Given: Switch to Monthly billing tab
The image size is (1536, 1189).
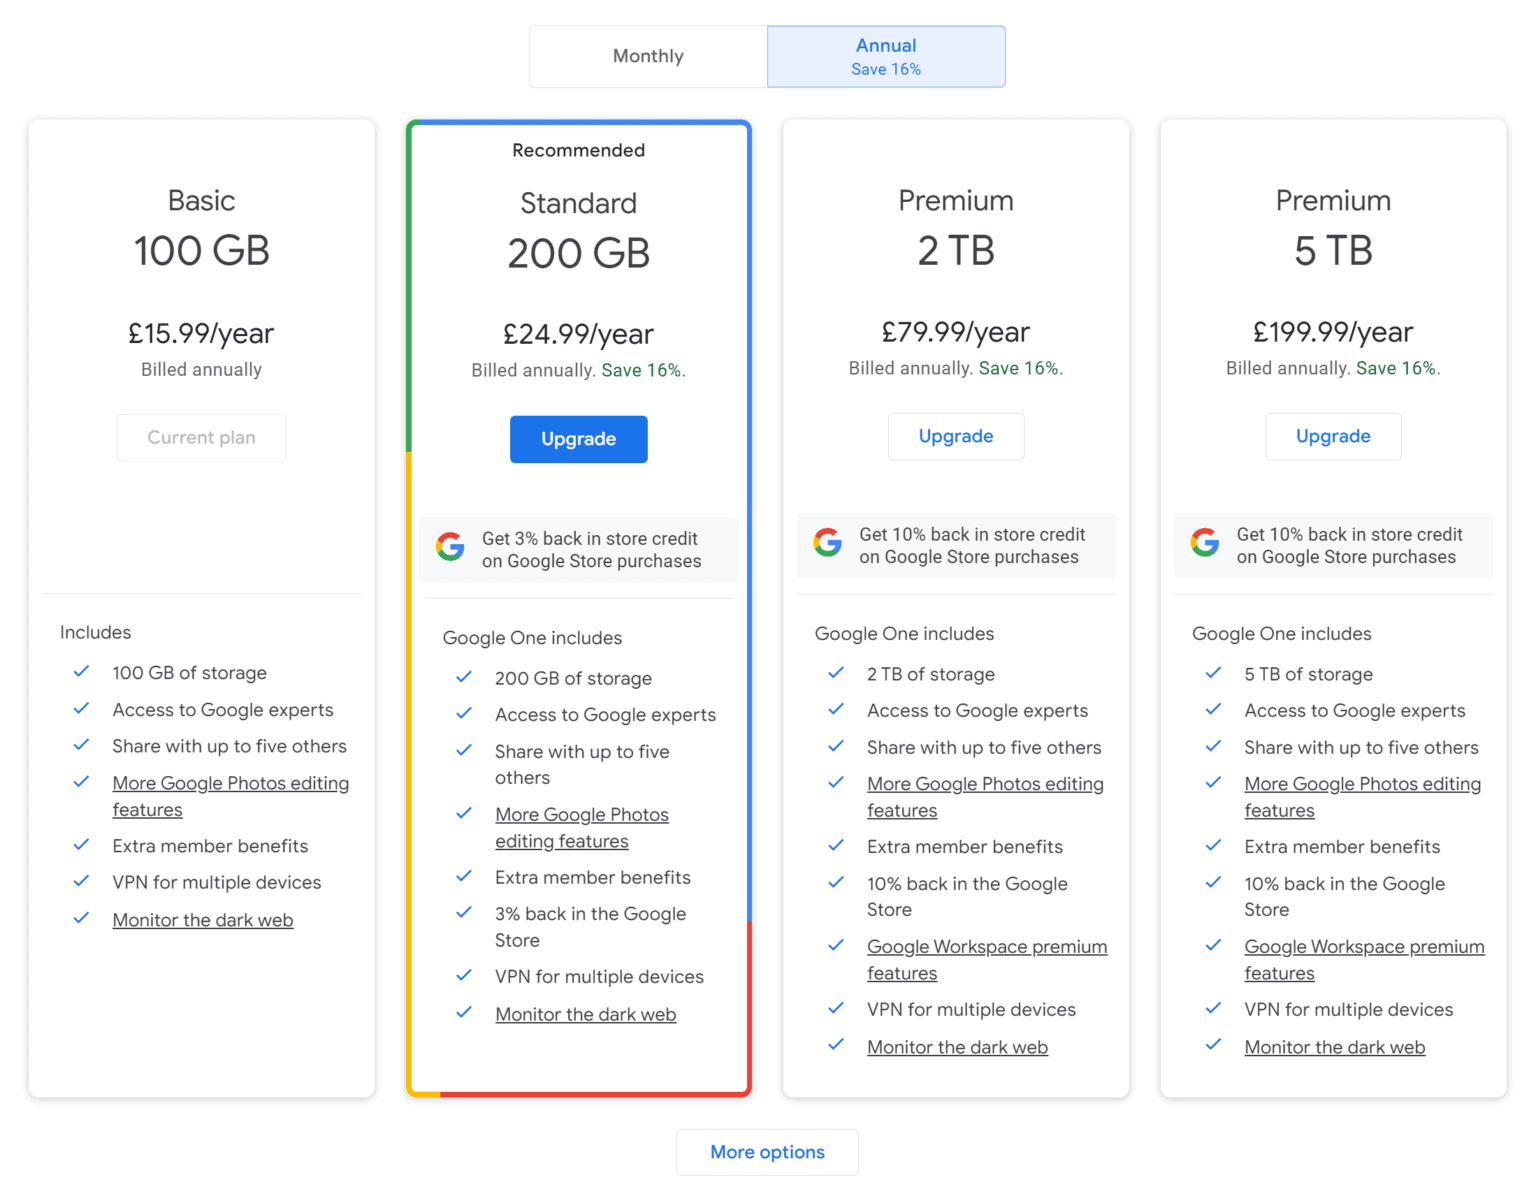Looking at the screenshot, I should (648, 57).
